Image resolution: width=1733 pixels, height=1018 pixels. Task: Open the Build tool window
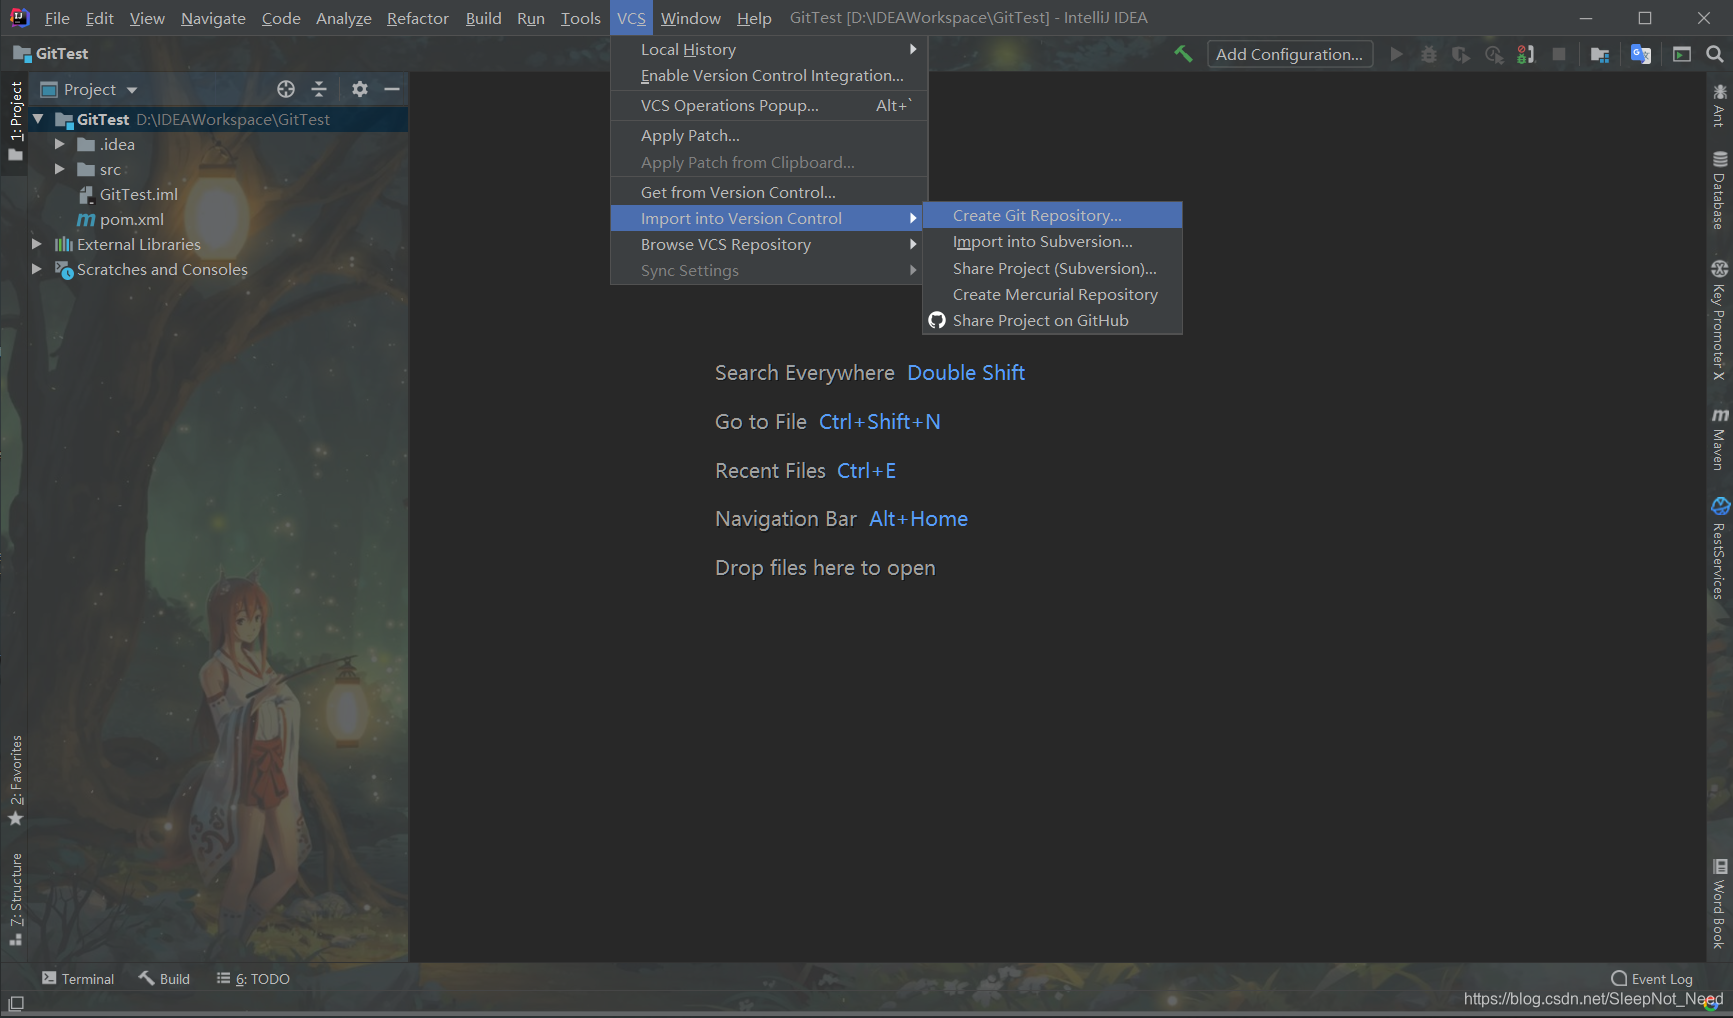click(x=164, y=978)
